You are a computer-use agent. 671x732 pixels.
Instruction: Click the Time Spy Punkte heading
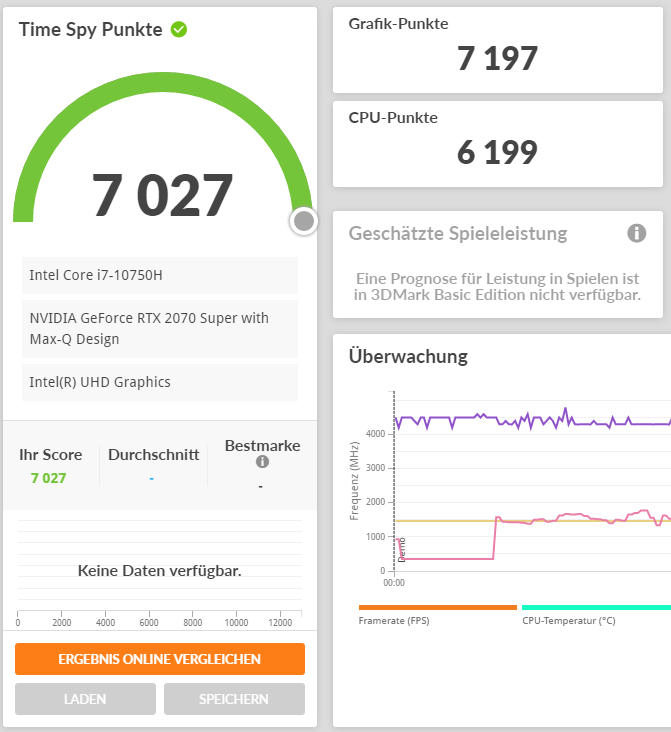coord(91,29)
